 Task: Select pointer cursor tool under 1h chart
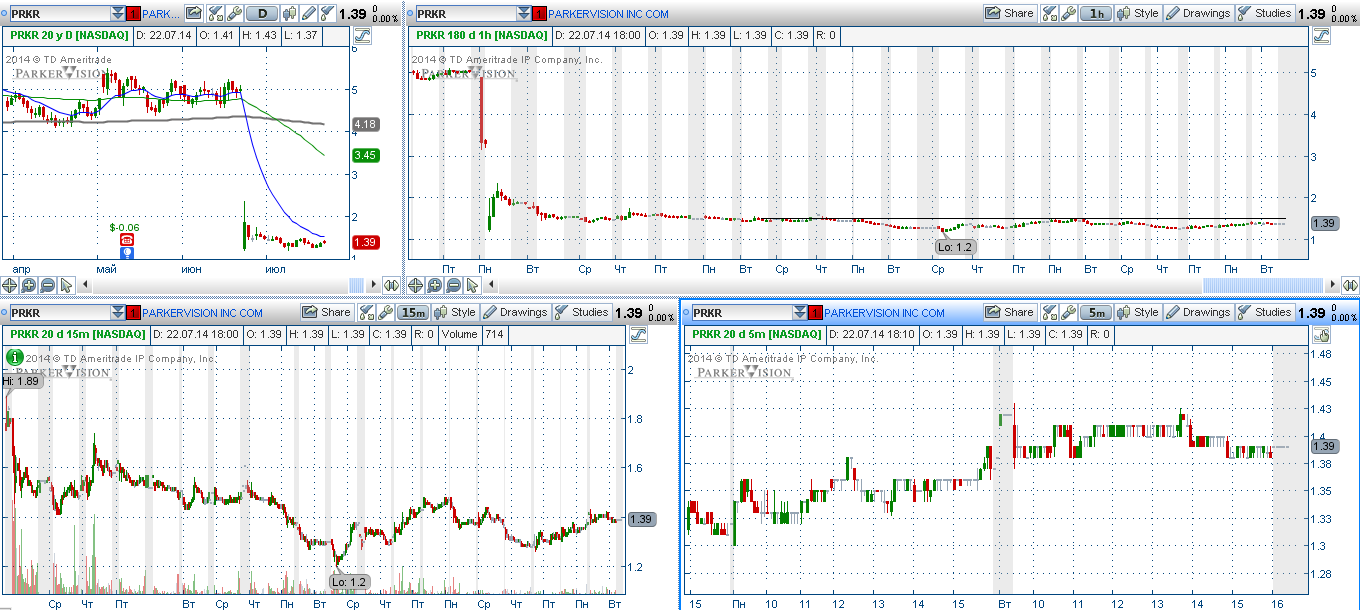471,285
